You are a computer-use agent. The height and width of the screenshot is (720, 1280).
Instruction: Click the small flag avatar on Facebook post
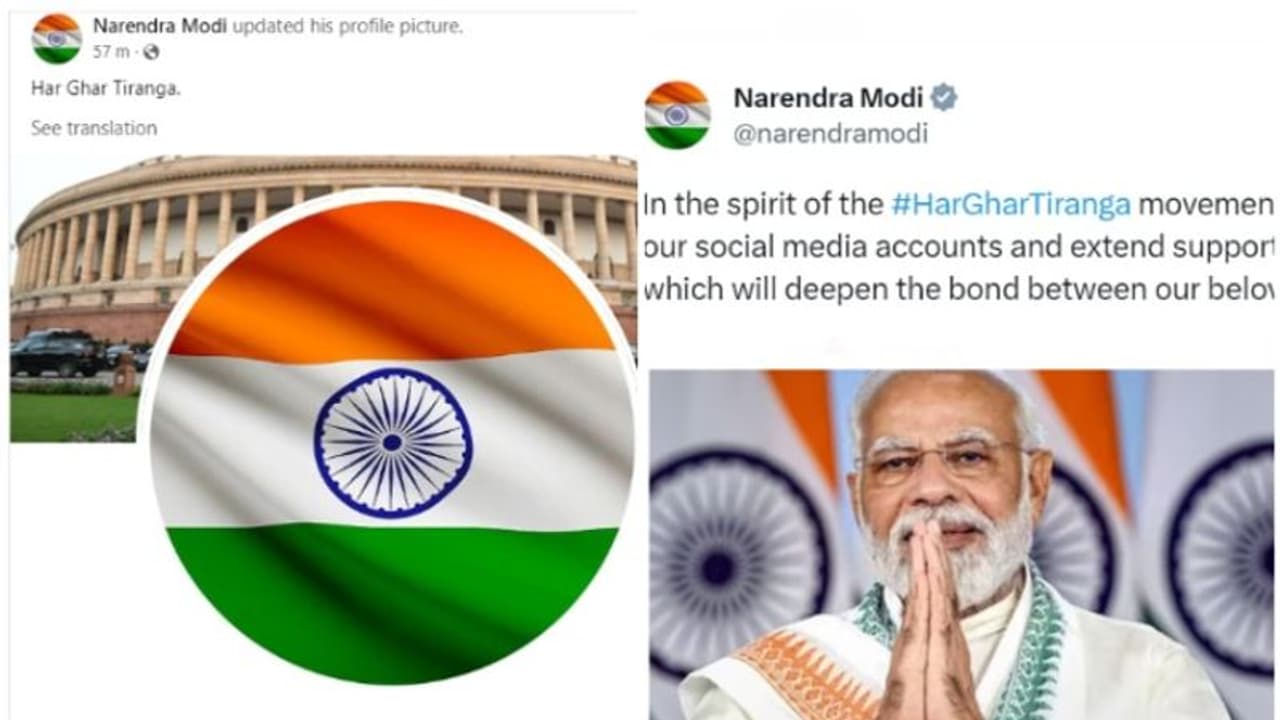coord(56,38)
